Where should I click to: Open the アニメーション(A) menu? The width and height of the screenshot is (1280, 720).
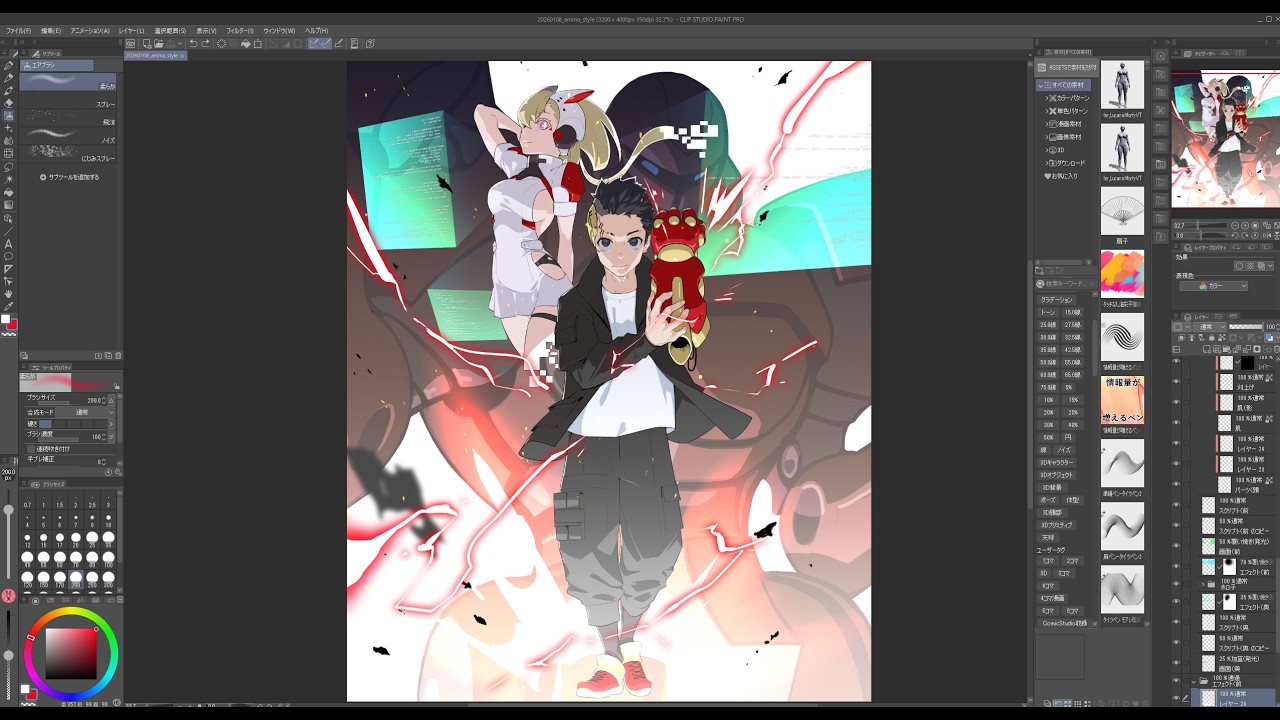click(x=90, y=31)
